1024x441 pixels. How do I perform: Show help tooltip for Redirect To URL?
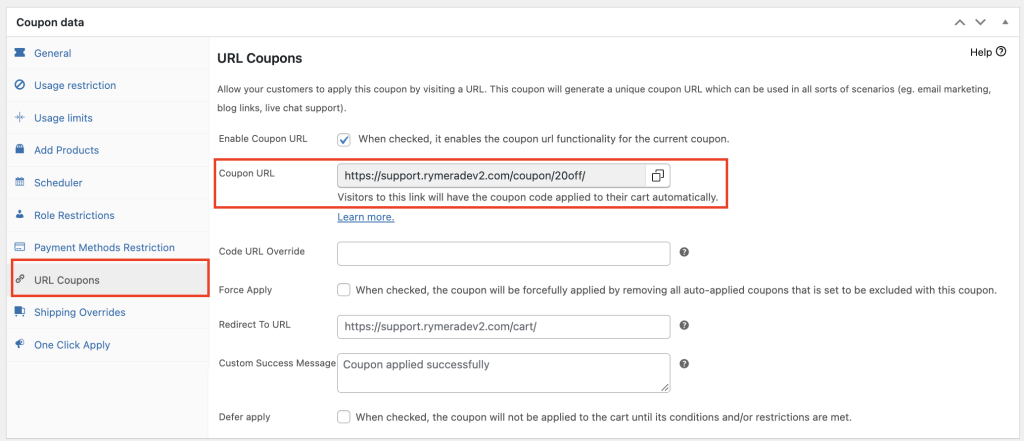point(684,325)
